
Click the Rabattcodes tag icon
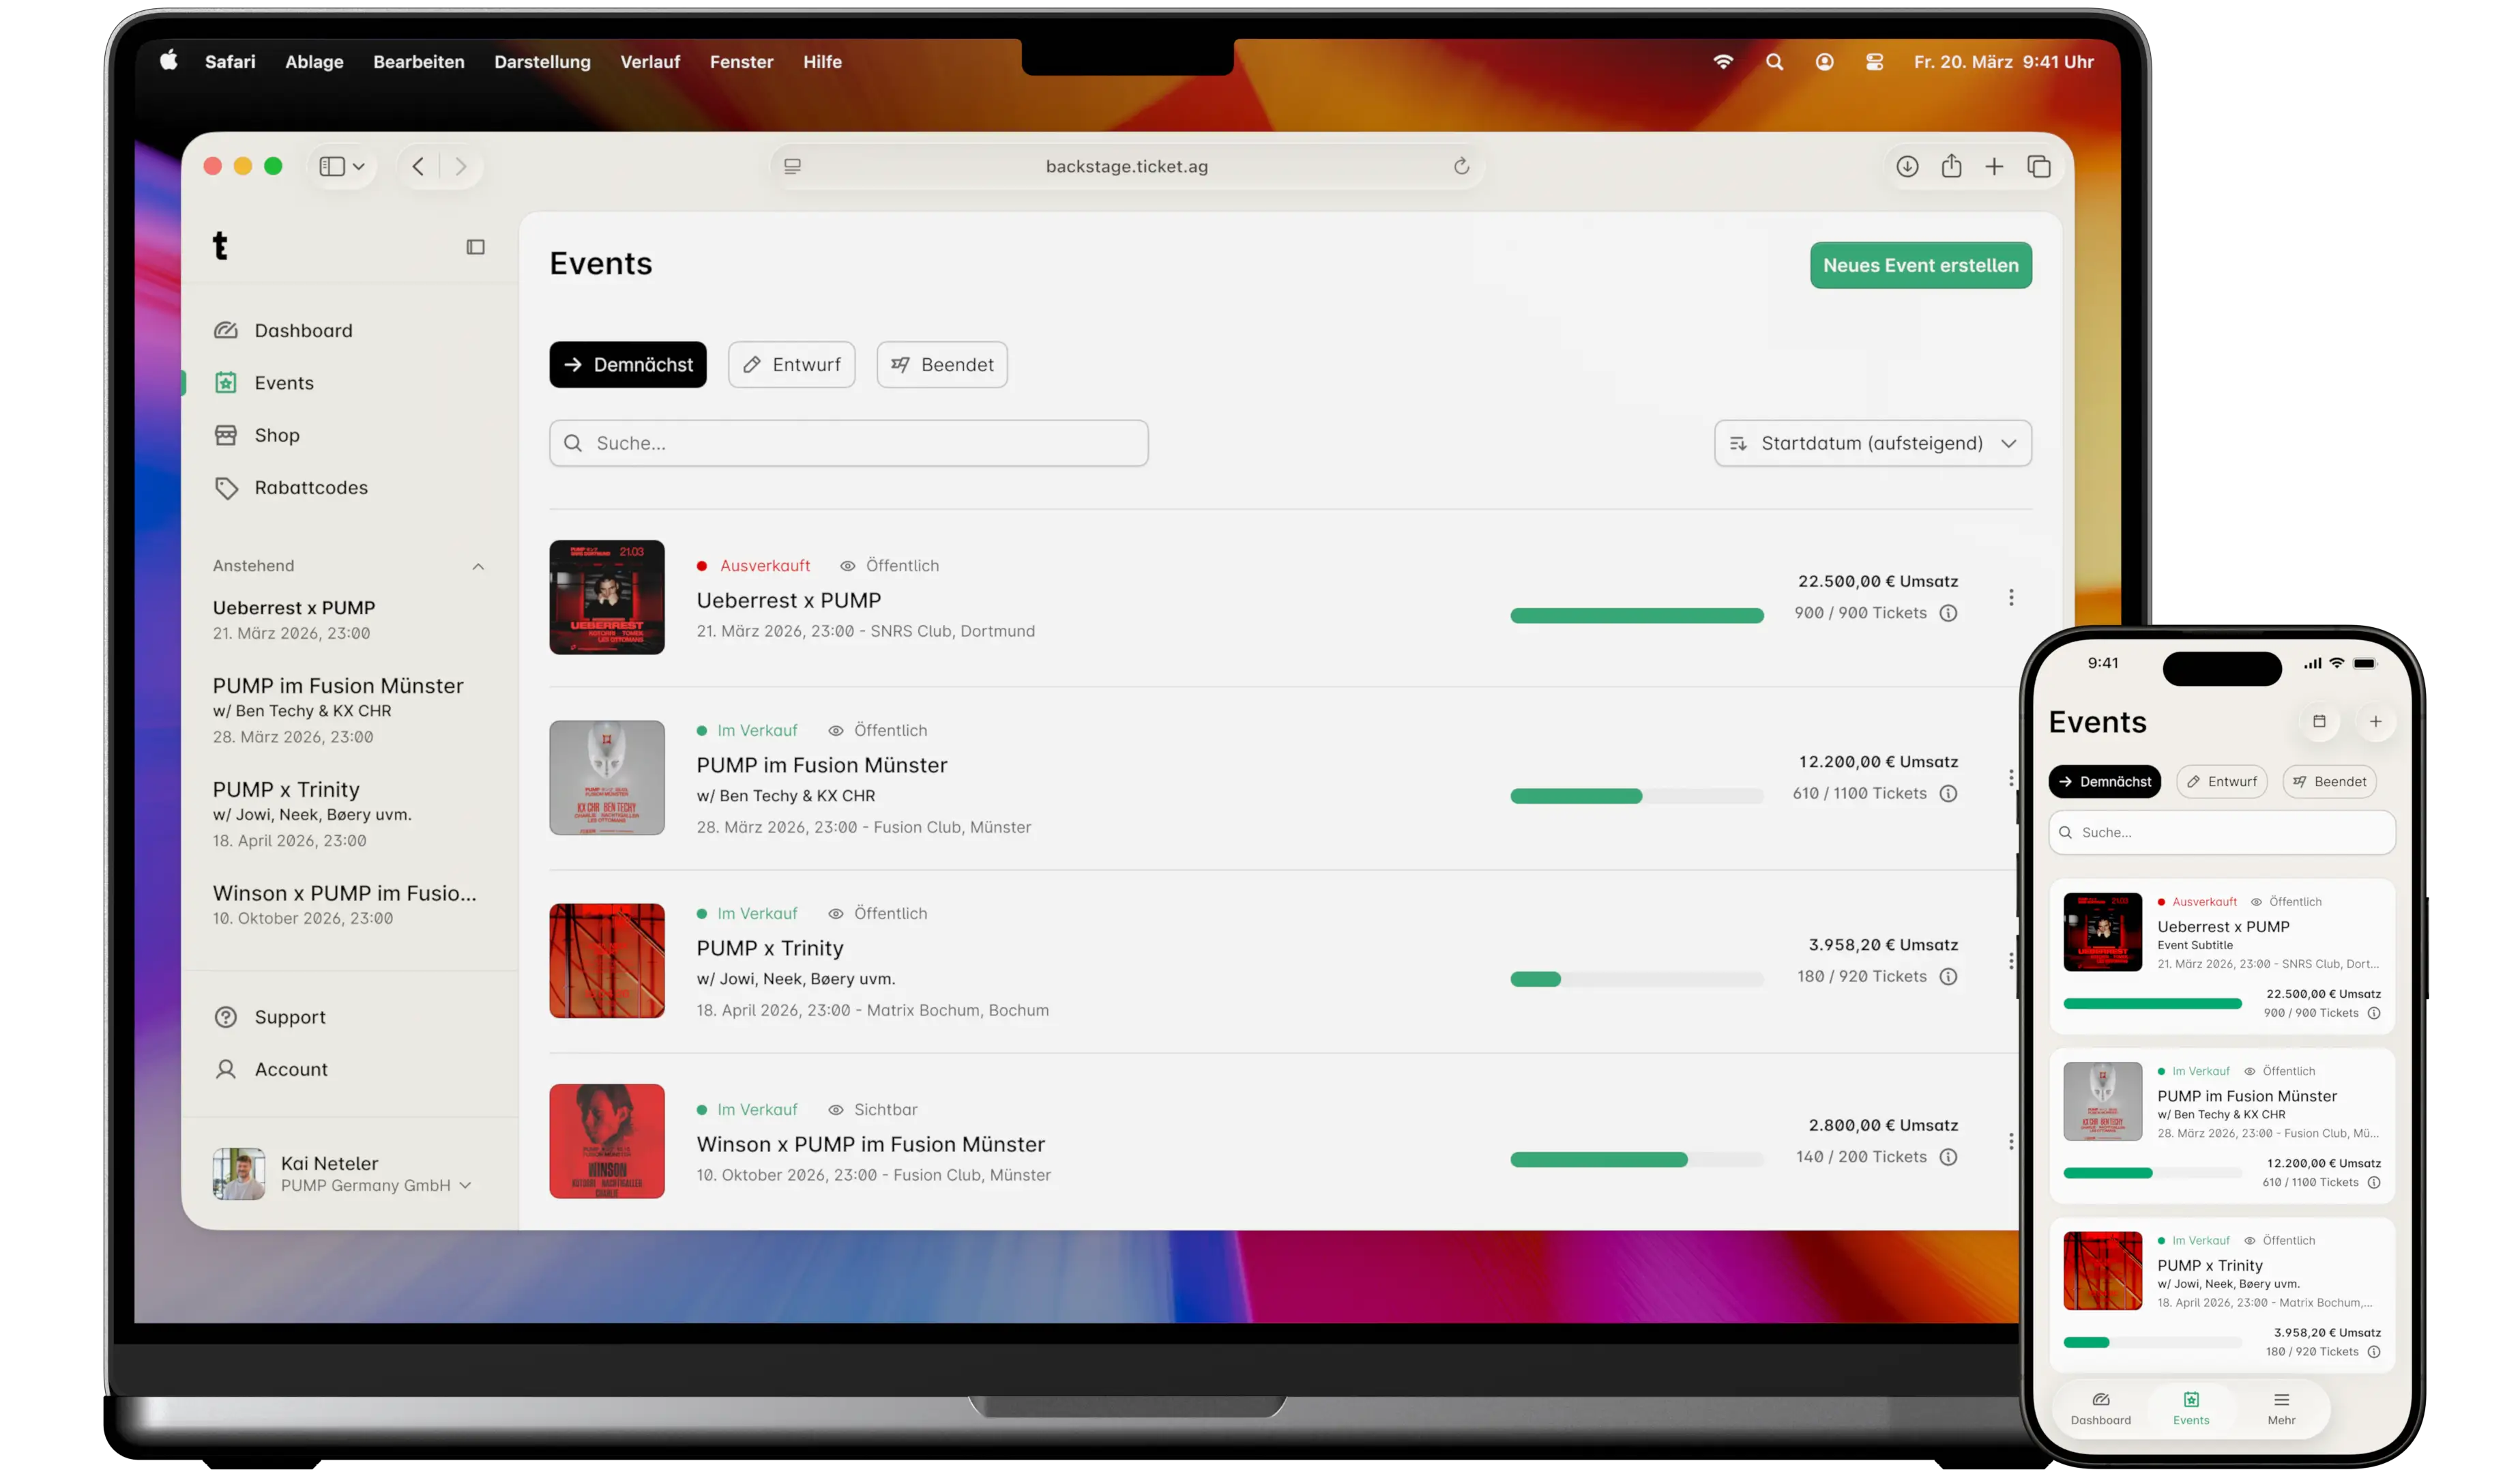(x=226, y=488)
